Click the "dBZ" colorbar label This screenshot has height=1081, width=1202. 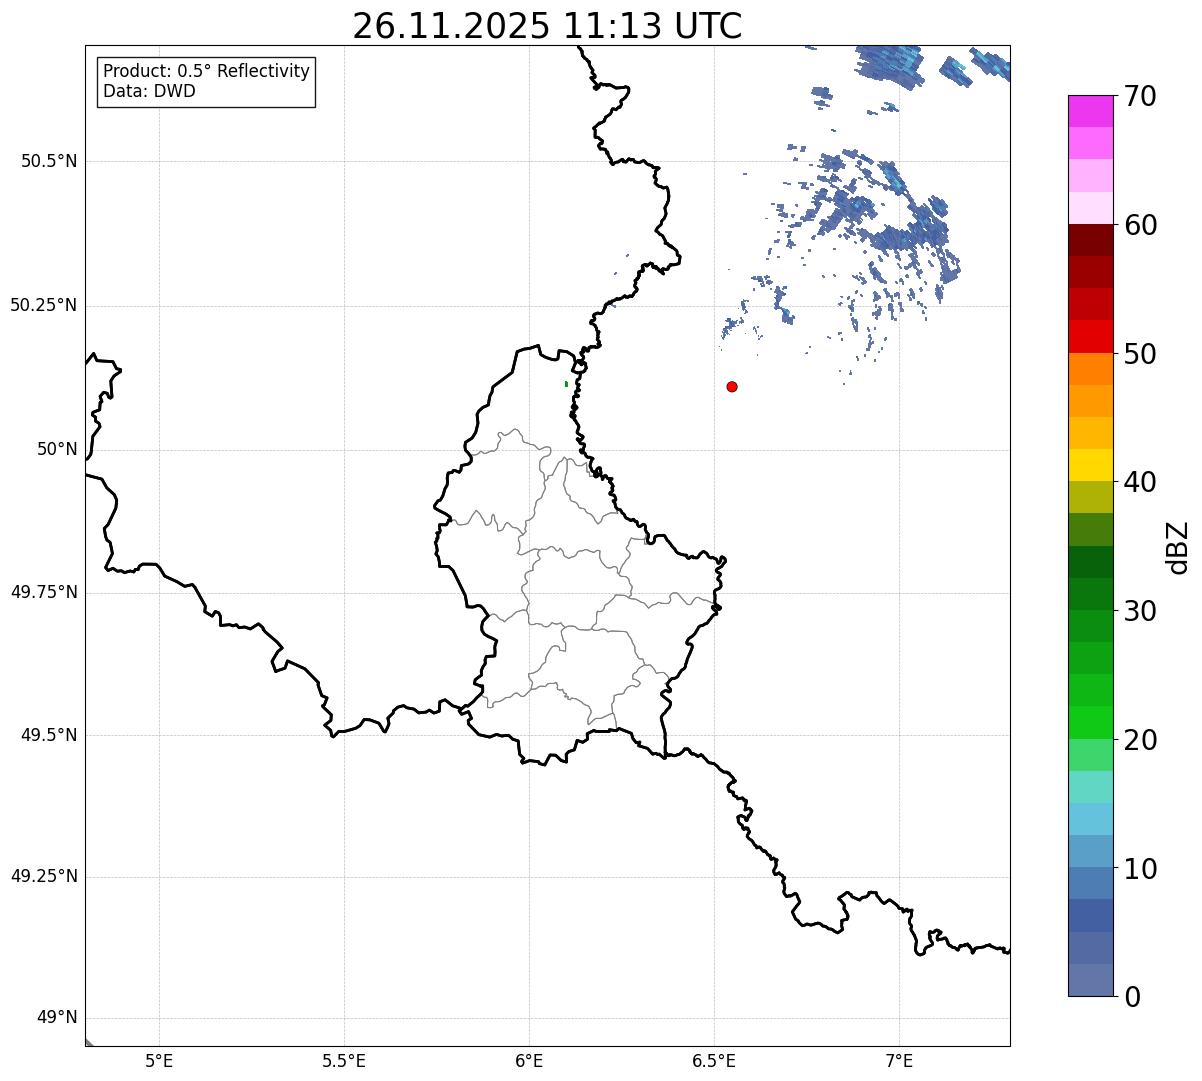click(x=1178, y=547)
